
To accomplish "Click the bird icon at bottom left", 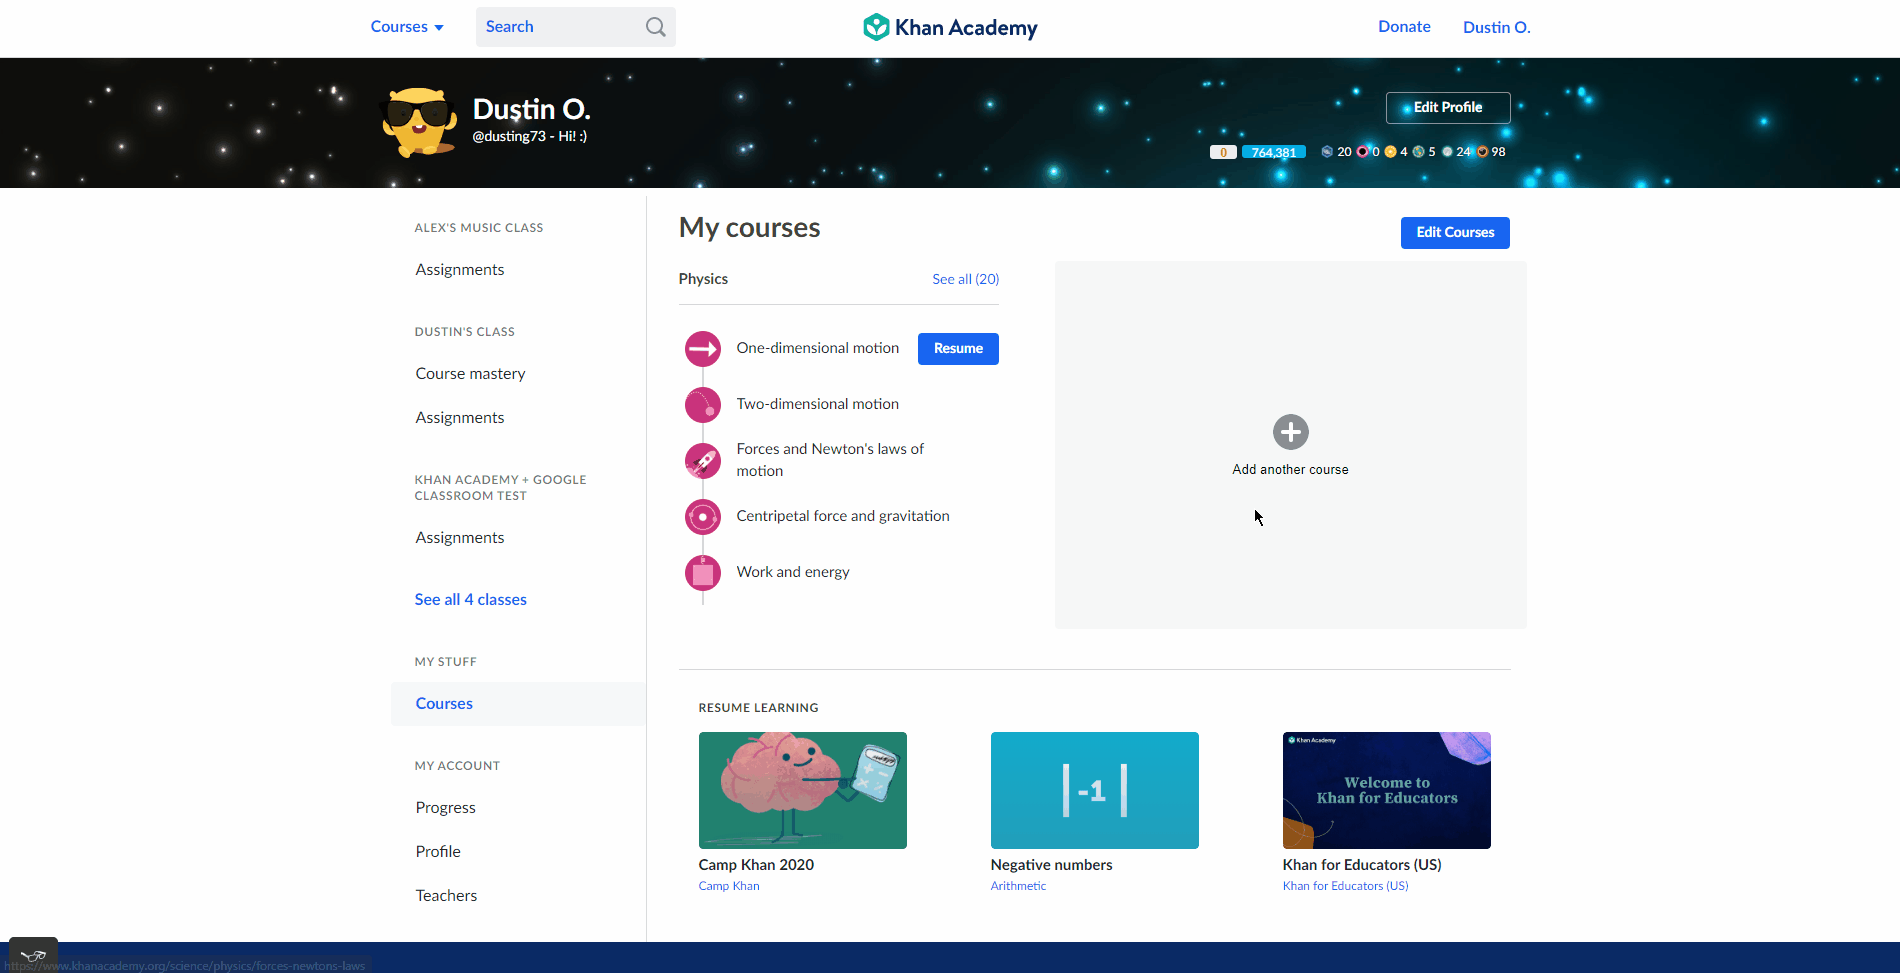I will click(x=33, y=955).
